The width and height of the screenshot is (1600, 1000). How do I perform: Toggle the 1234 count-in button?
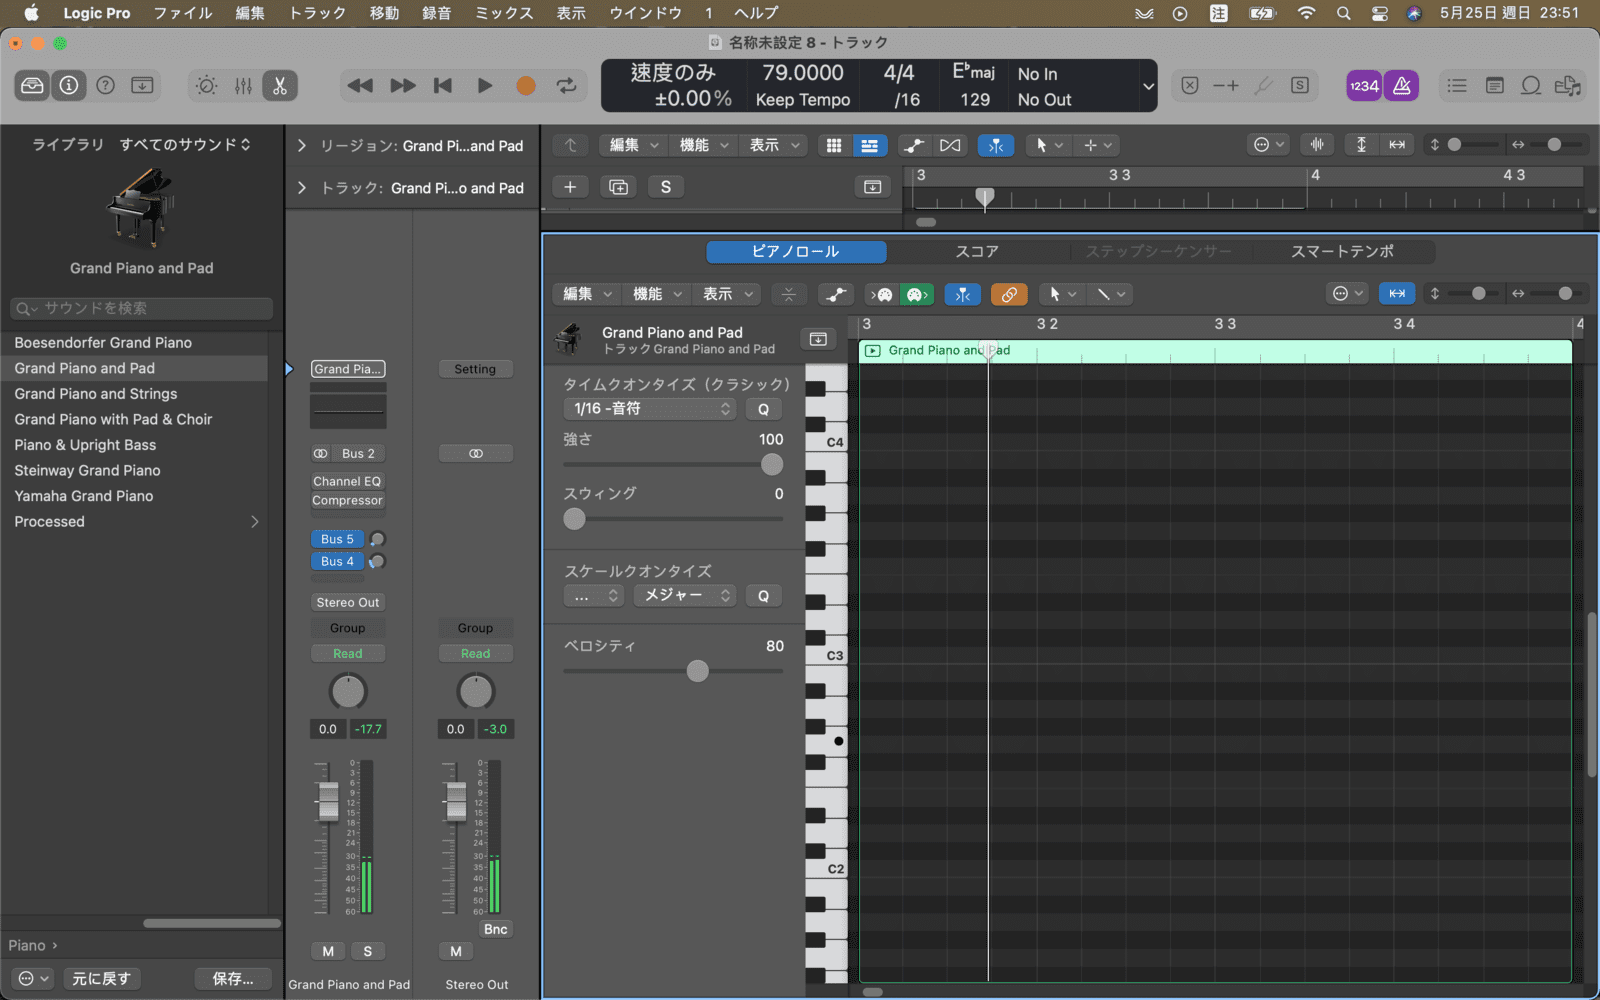[1364, 86]
